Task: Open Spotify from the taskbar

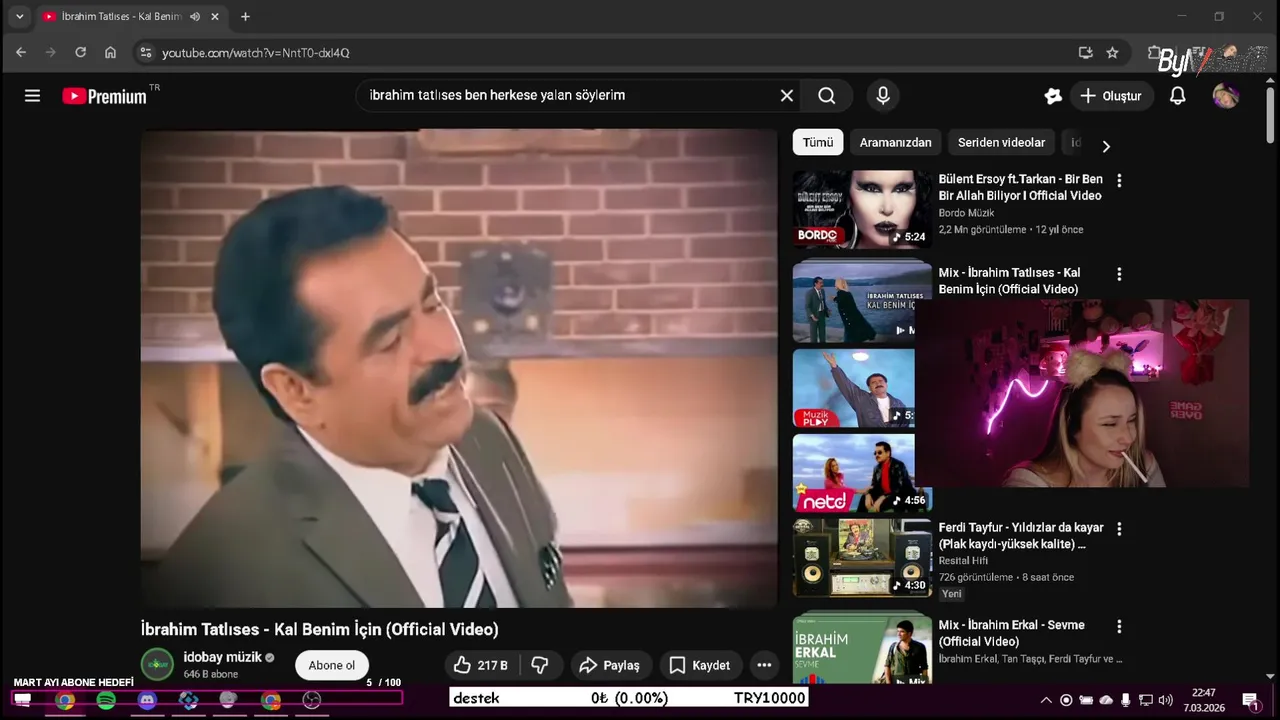Action: (106, 700)
